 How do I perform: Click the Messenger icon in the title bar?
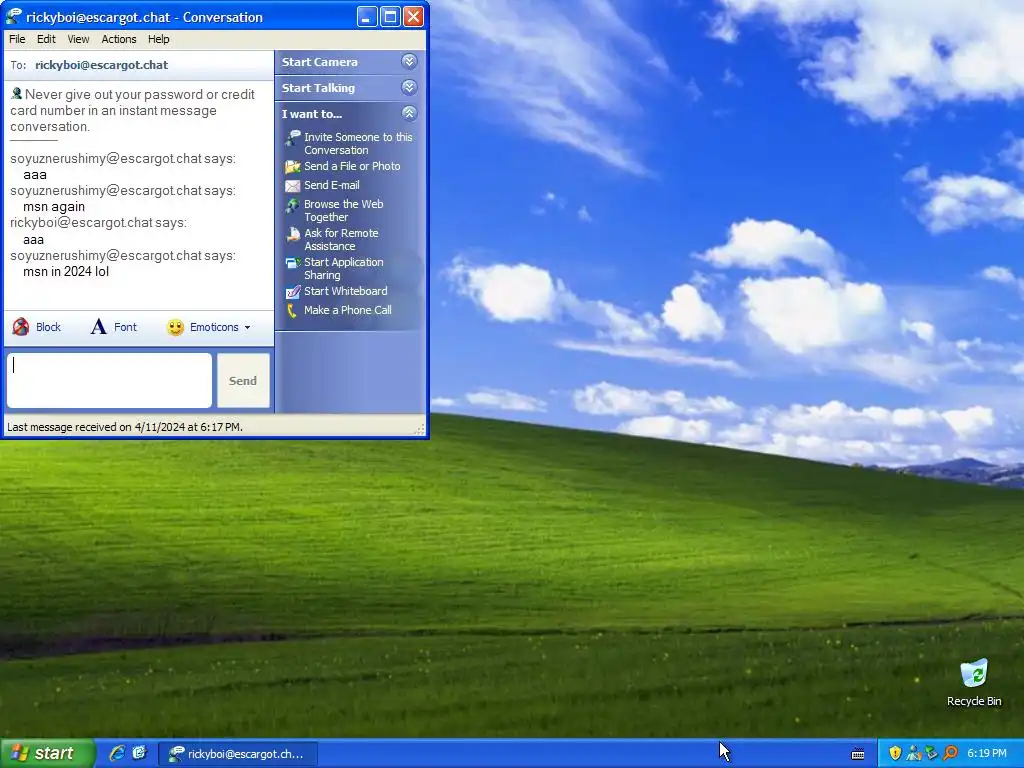click(12, 16)
